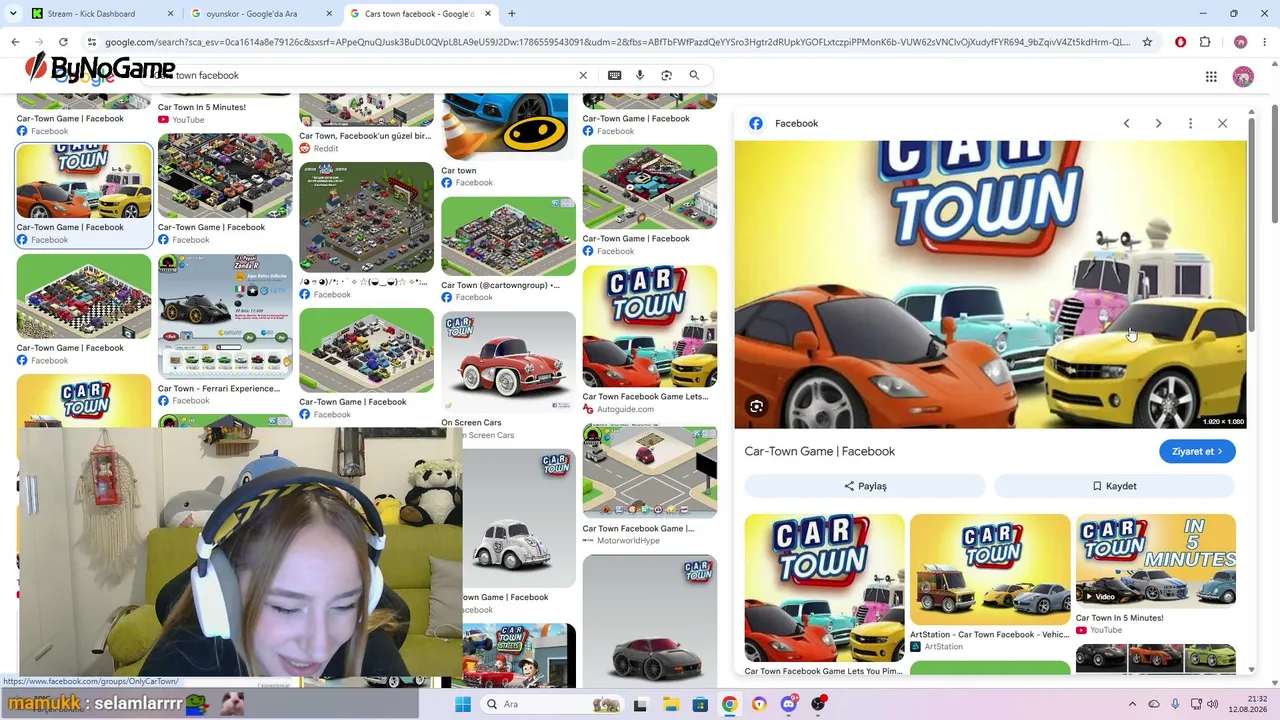This screenshot has height=720, width=1280.
Task: Select the highlighted Car-Town Game orange car thumbnail
Action: click(x=84, y=181)
